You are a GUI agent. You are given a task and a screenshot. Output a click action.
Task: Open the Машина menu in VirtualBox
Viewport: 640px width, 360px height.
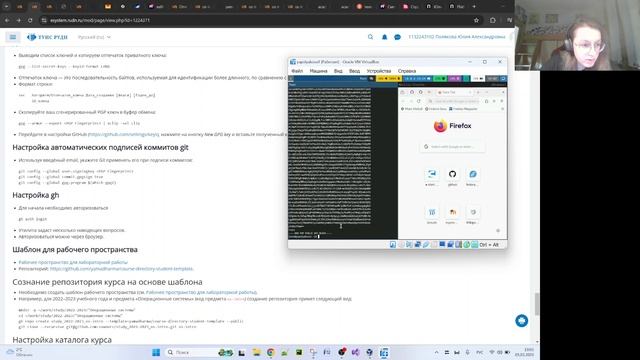(318, 71)
